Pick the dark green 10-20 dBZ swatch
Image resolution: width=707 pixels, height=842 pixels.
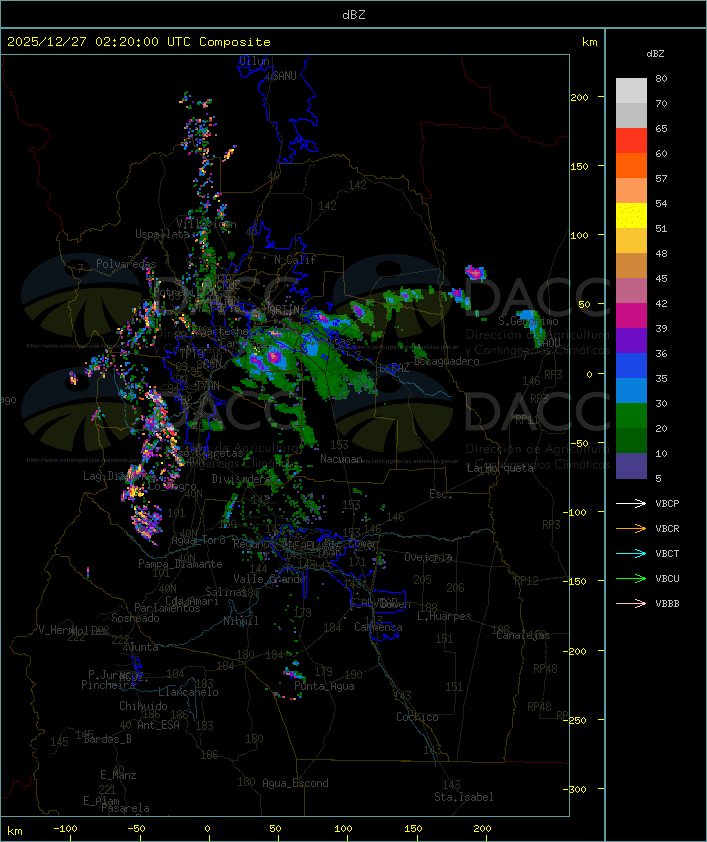click(631, 440)
